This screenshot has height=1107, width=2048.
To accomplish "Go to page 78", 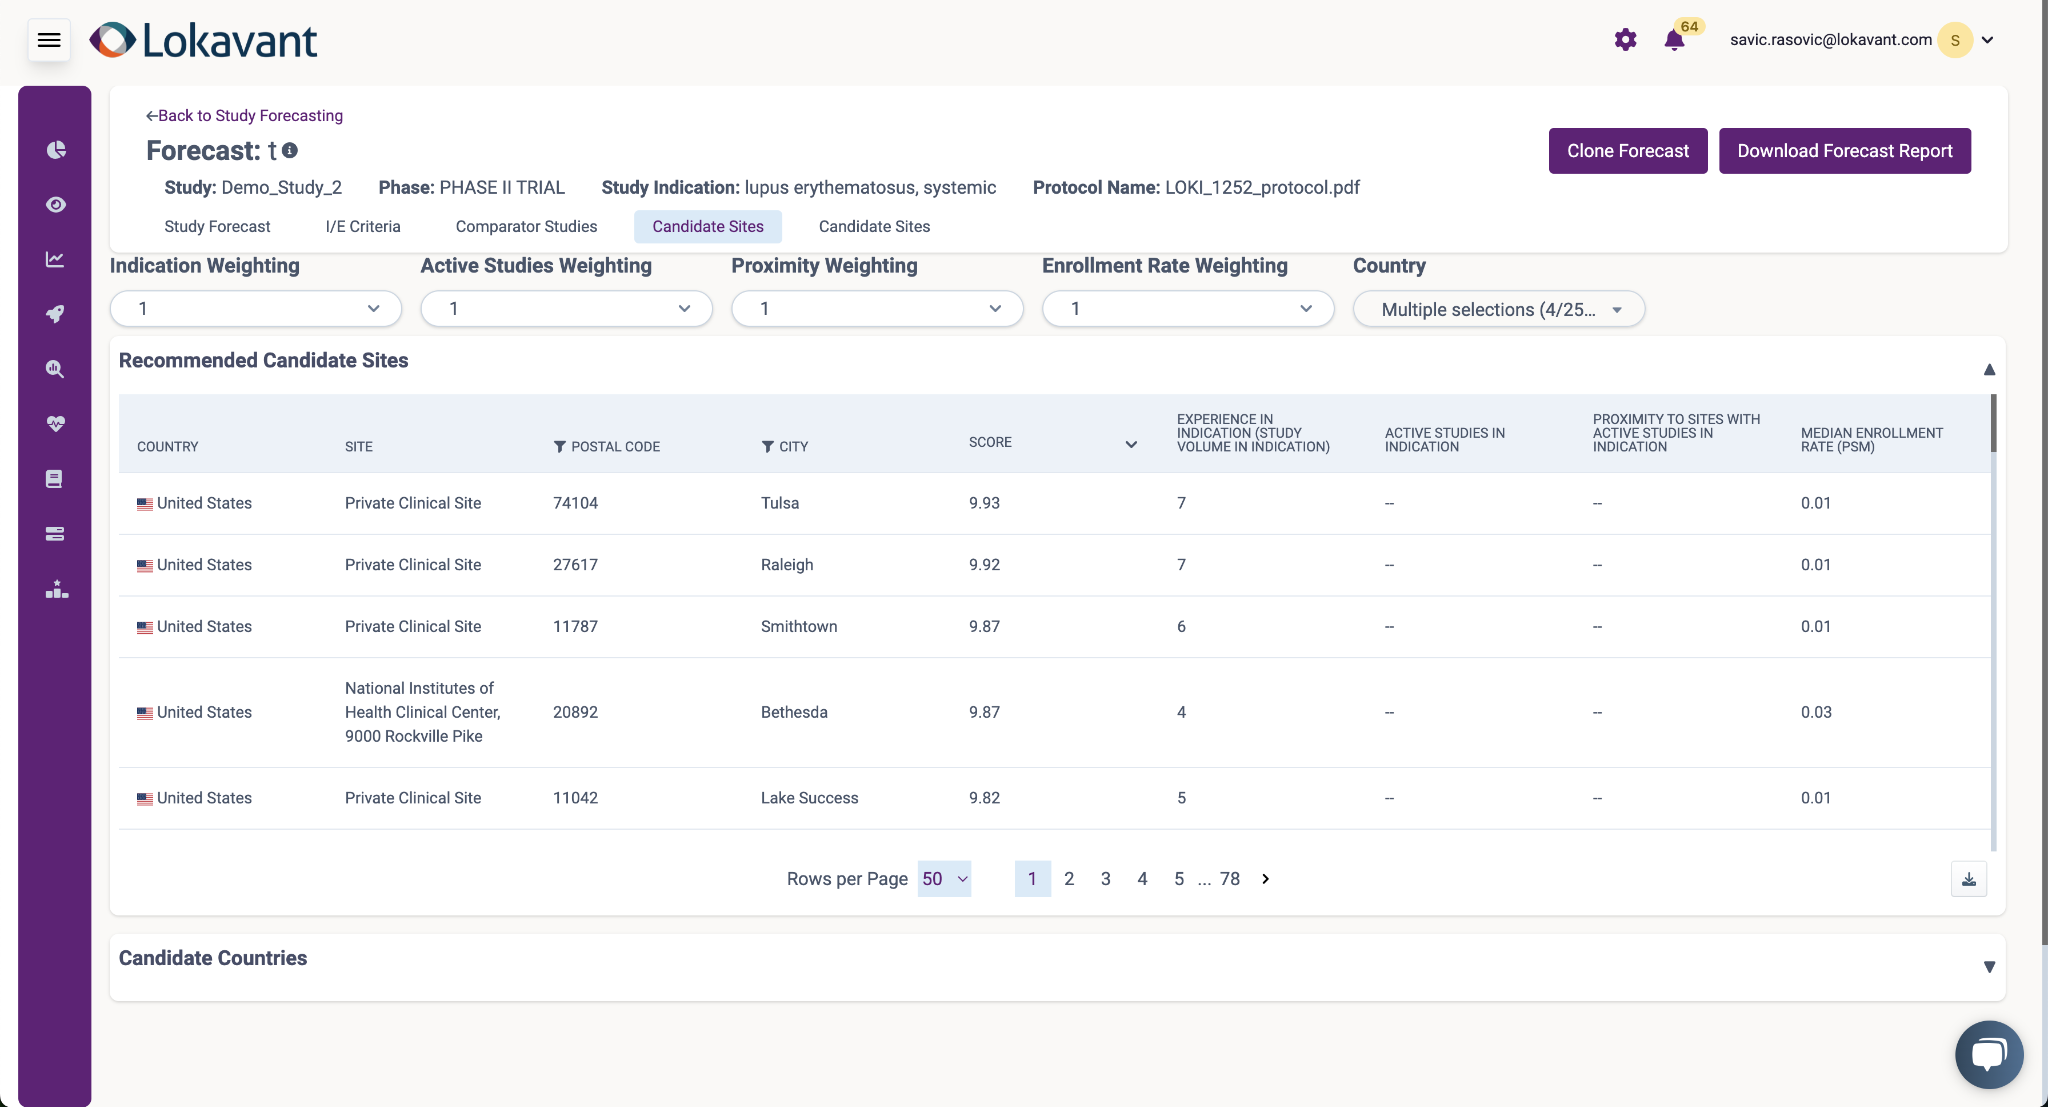I will 1230,879.
